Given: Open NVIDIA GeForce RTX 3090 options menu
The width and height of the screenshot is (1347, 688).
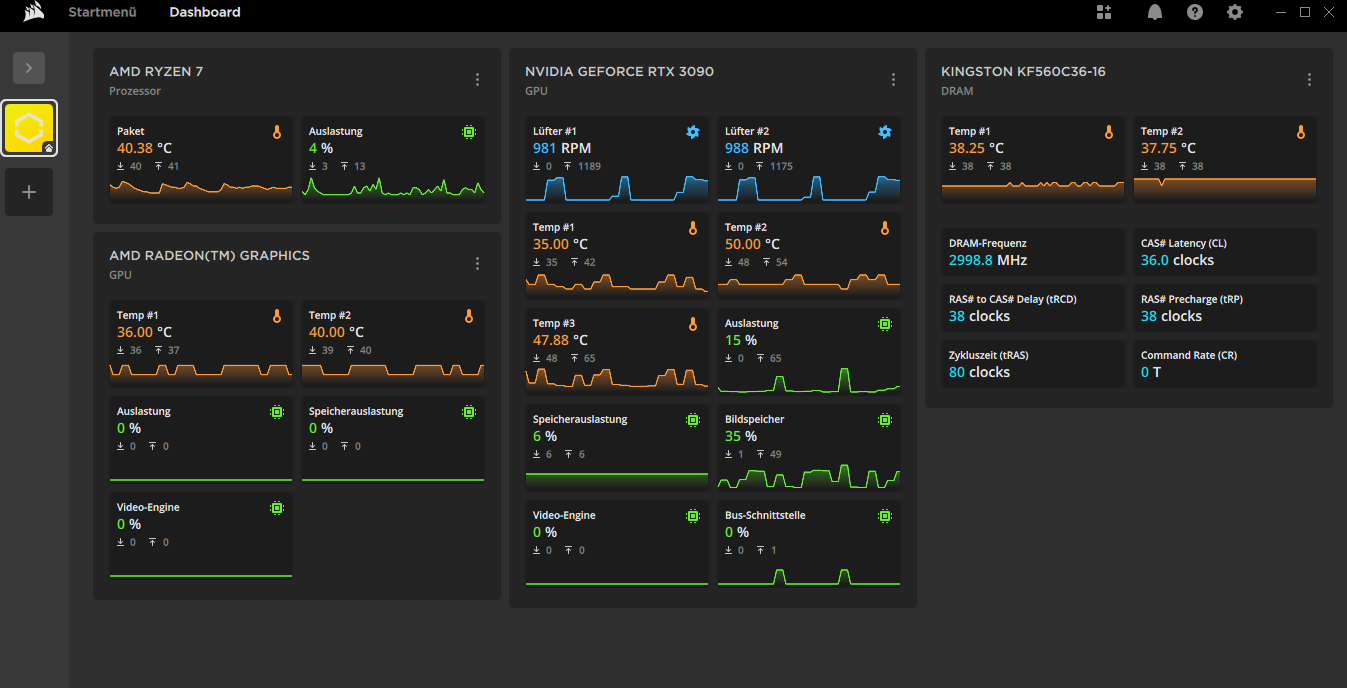Looking at the screenshot, I should coord(893,80).
